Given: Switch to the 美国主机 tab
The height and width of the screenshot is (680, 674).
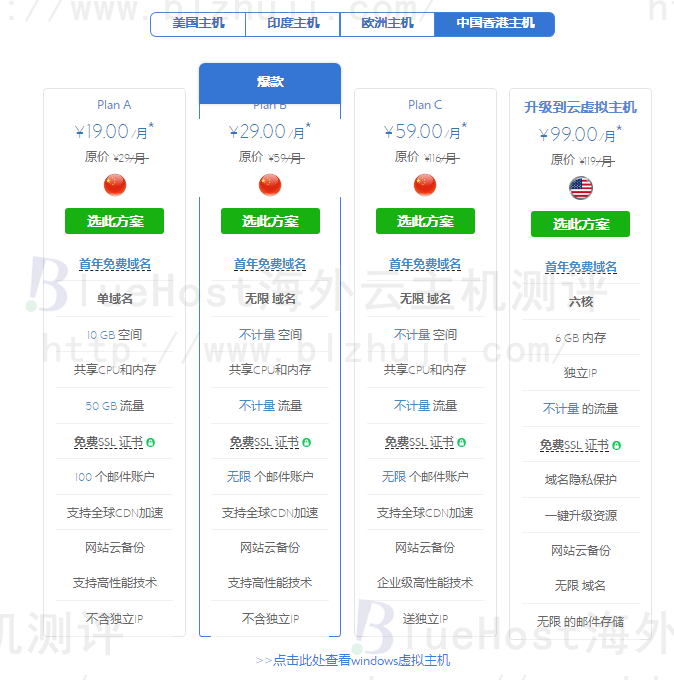Looking at the screenshot, I should (x=198, y=24).
